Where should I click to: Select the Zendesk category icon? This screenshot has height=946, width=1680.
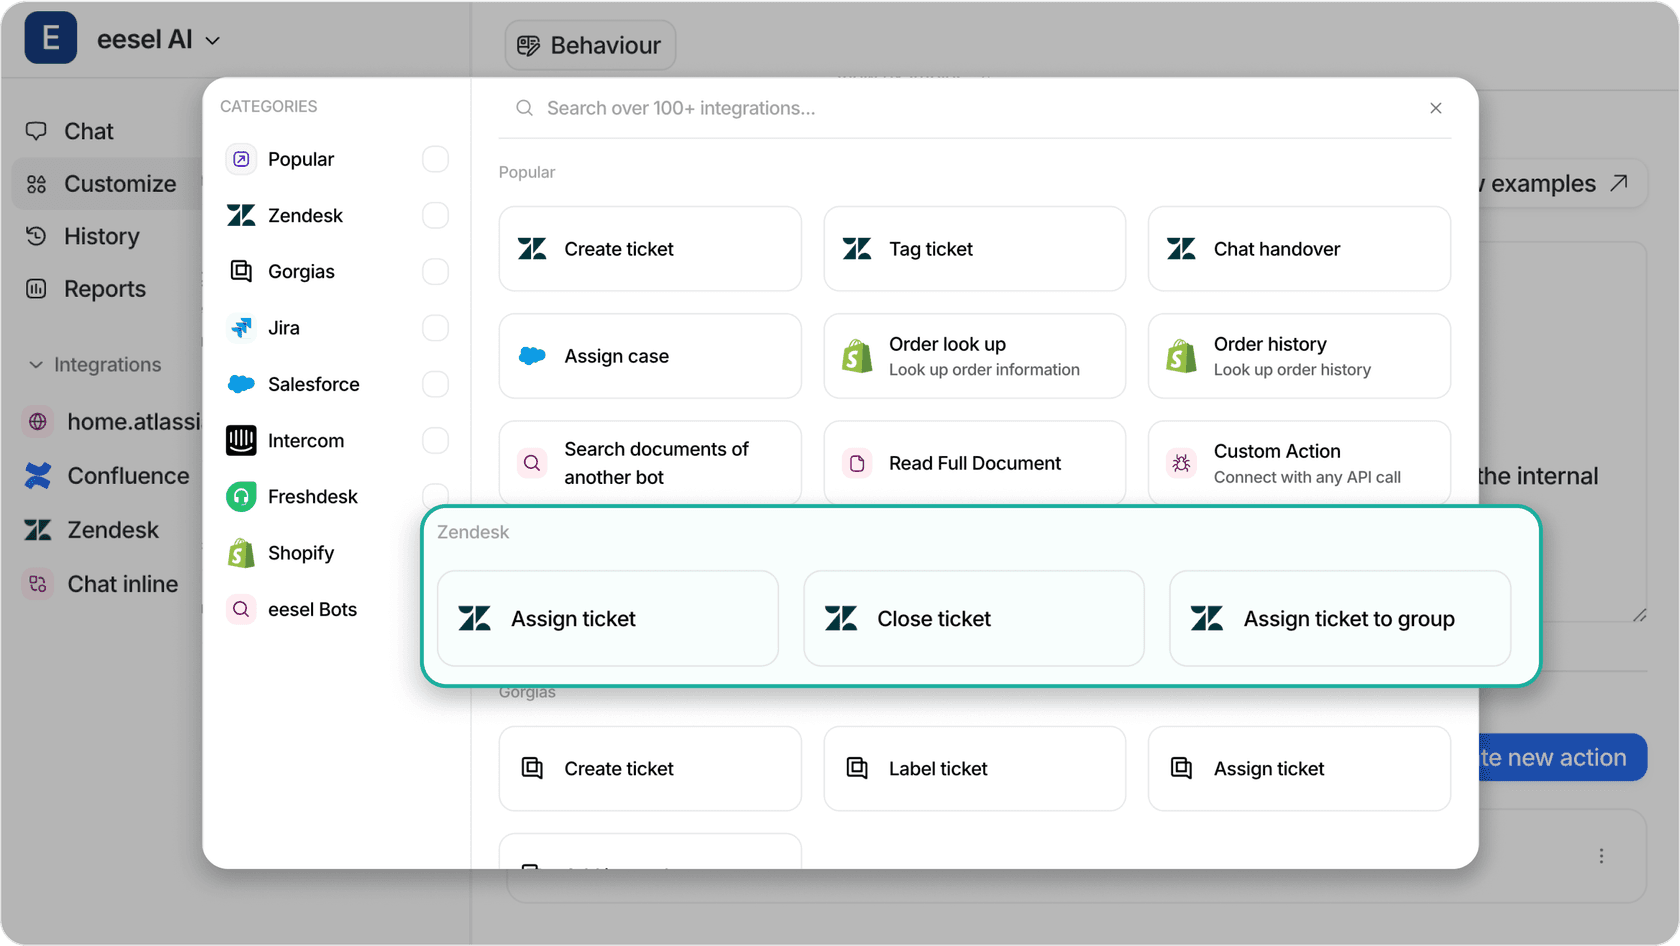click(x=241, y=215)
